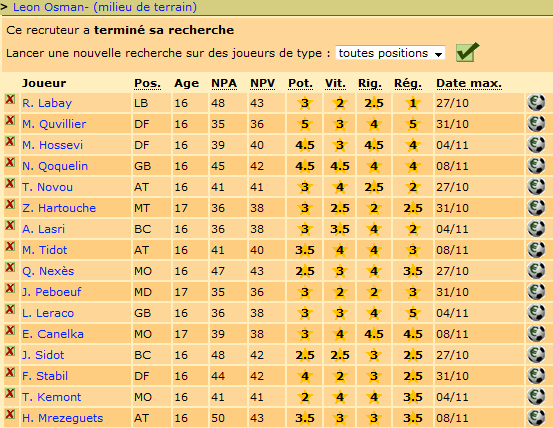Click red X next to Q. Nexès
The width and height of the screenshot is (553, 428).
click(10, 267)
